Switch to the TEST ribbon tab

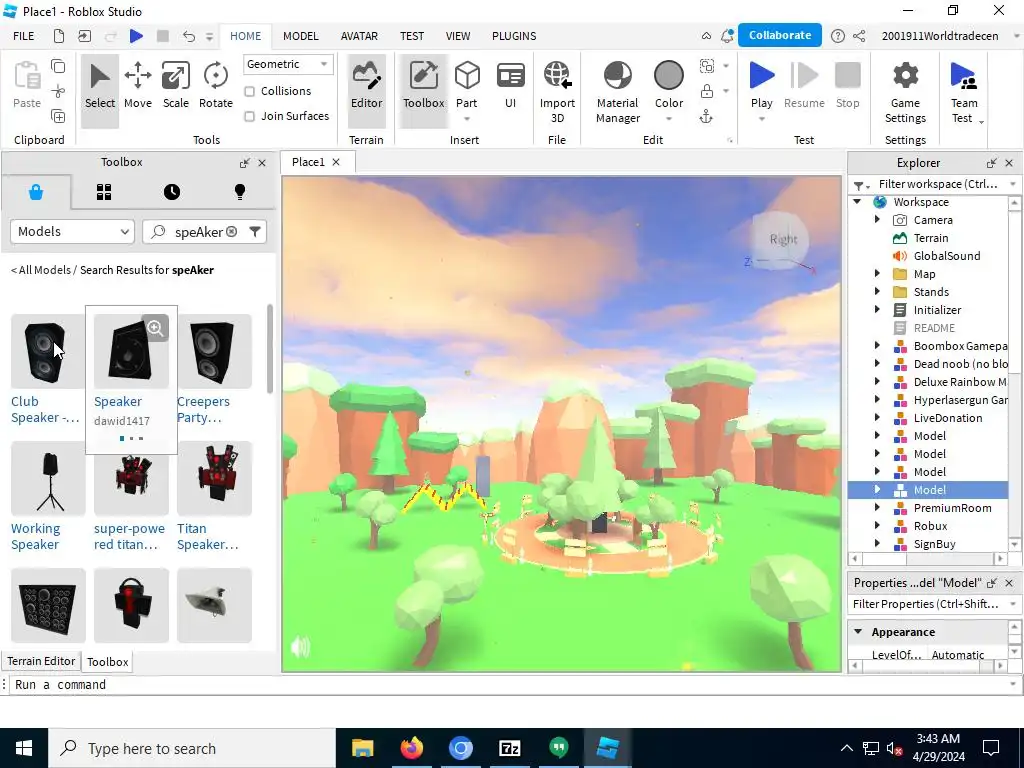pos(411,36)
